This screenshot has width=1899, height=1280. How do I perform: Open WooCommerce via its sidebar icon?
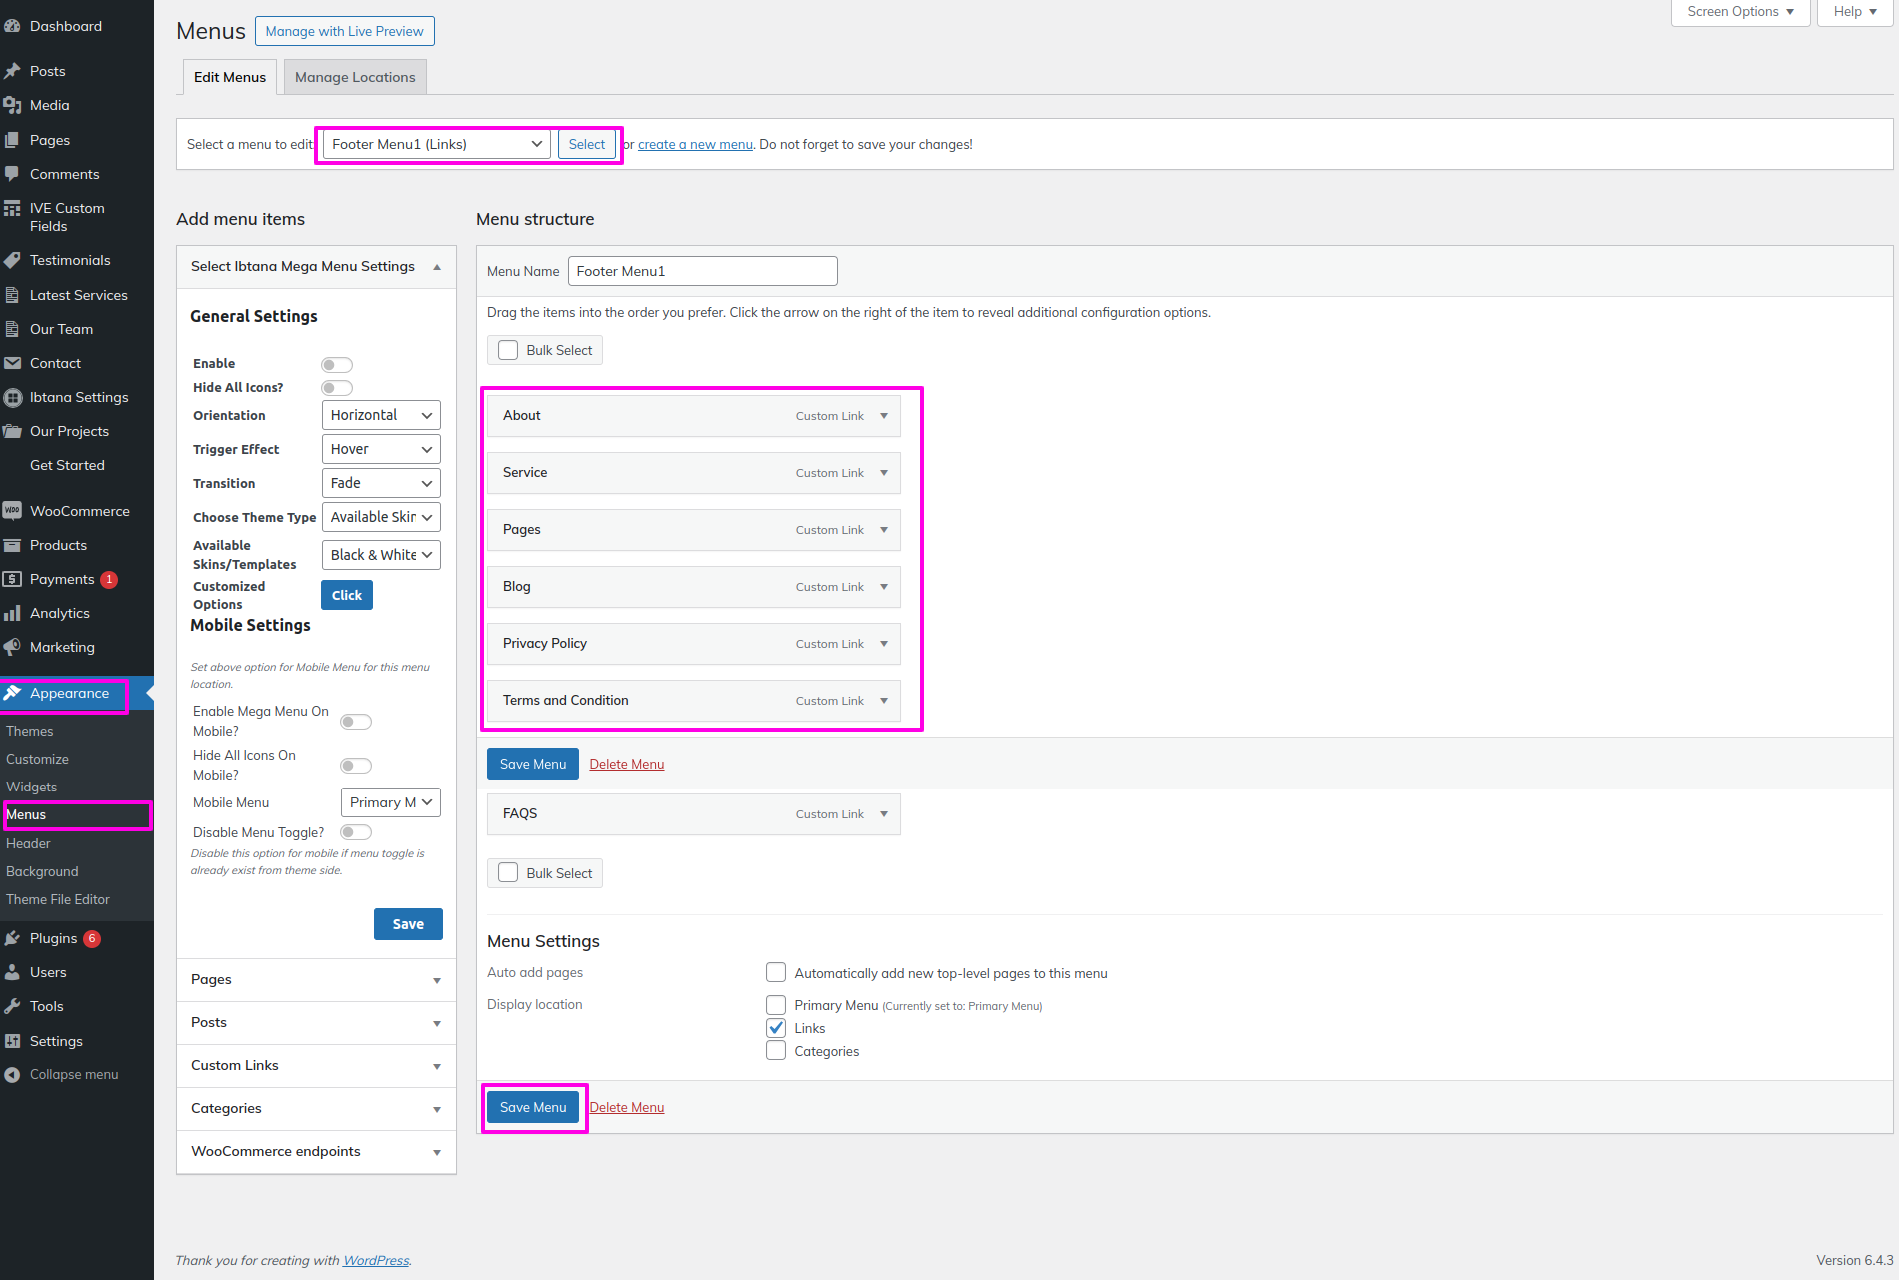(x=12, y=511)
